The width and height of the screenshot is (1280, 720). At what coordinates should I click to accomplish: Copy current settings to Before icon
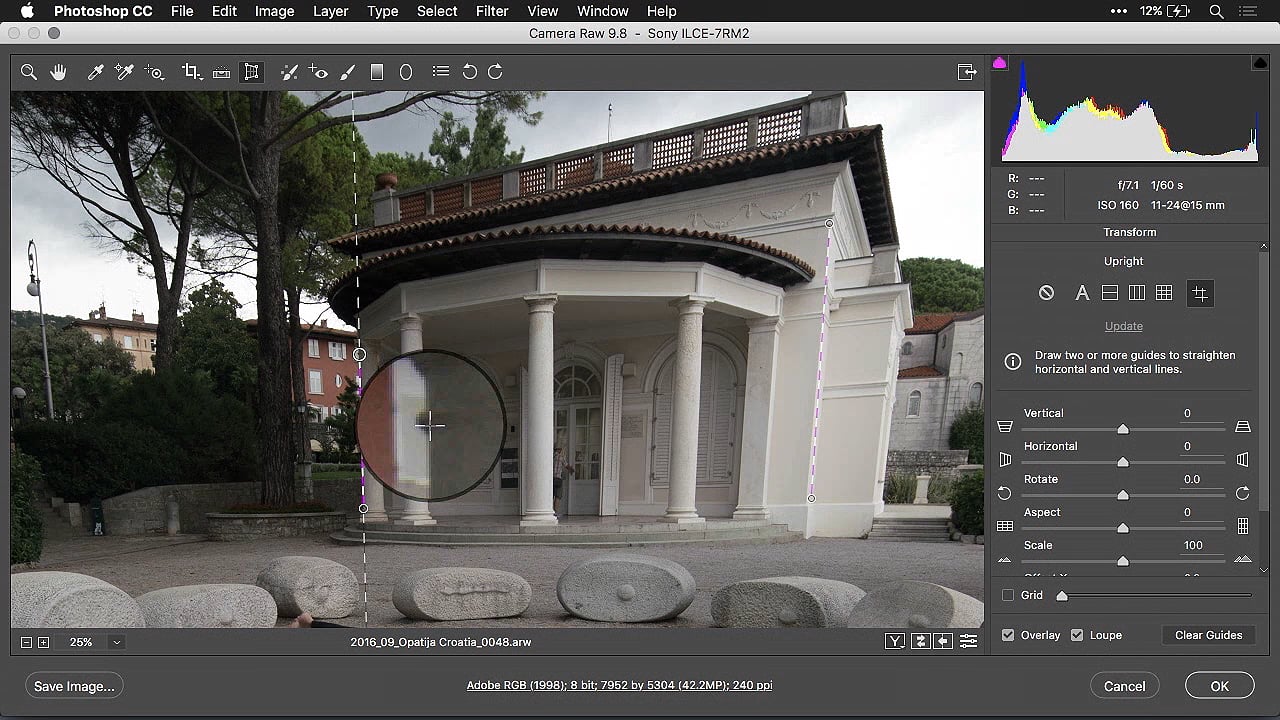943,642
